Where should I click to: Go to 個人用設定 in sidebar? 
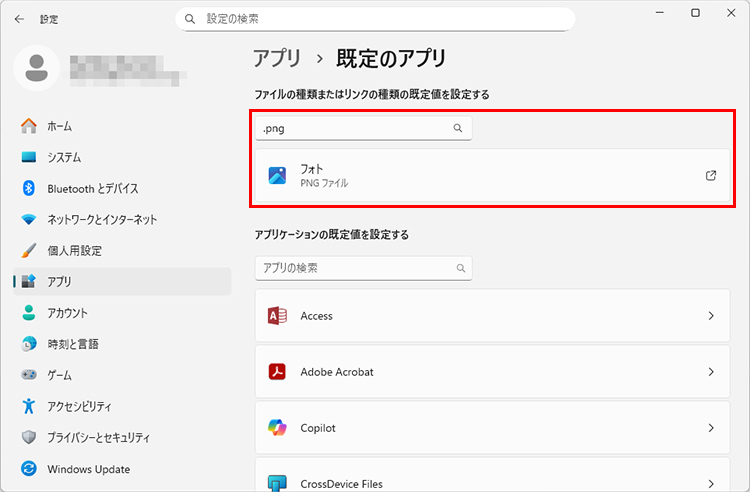pos(74,250)
